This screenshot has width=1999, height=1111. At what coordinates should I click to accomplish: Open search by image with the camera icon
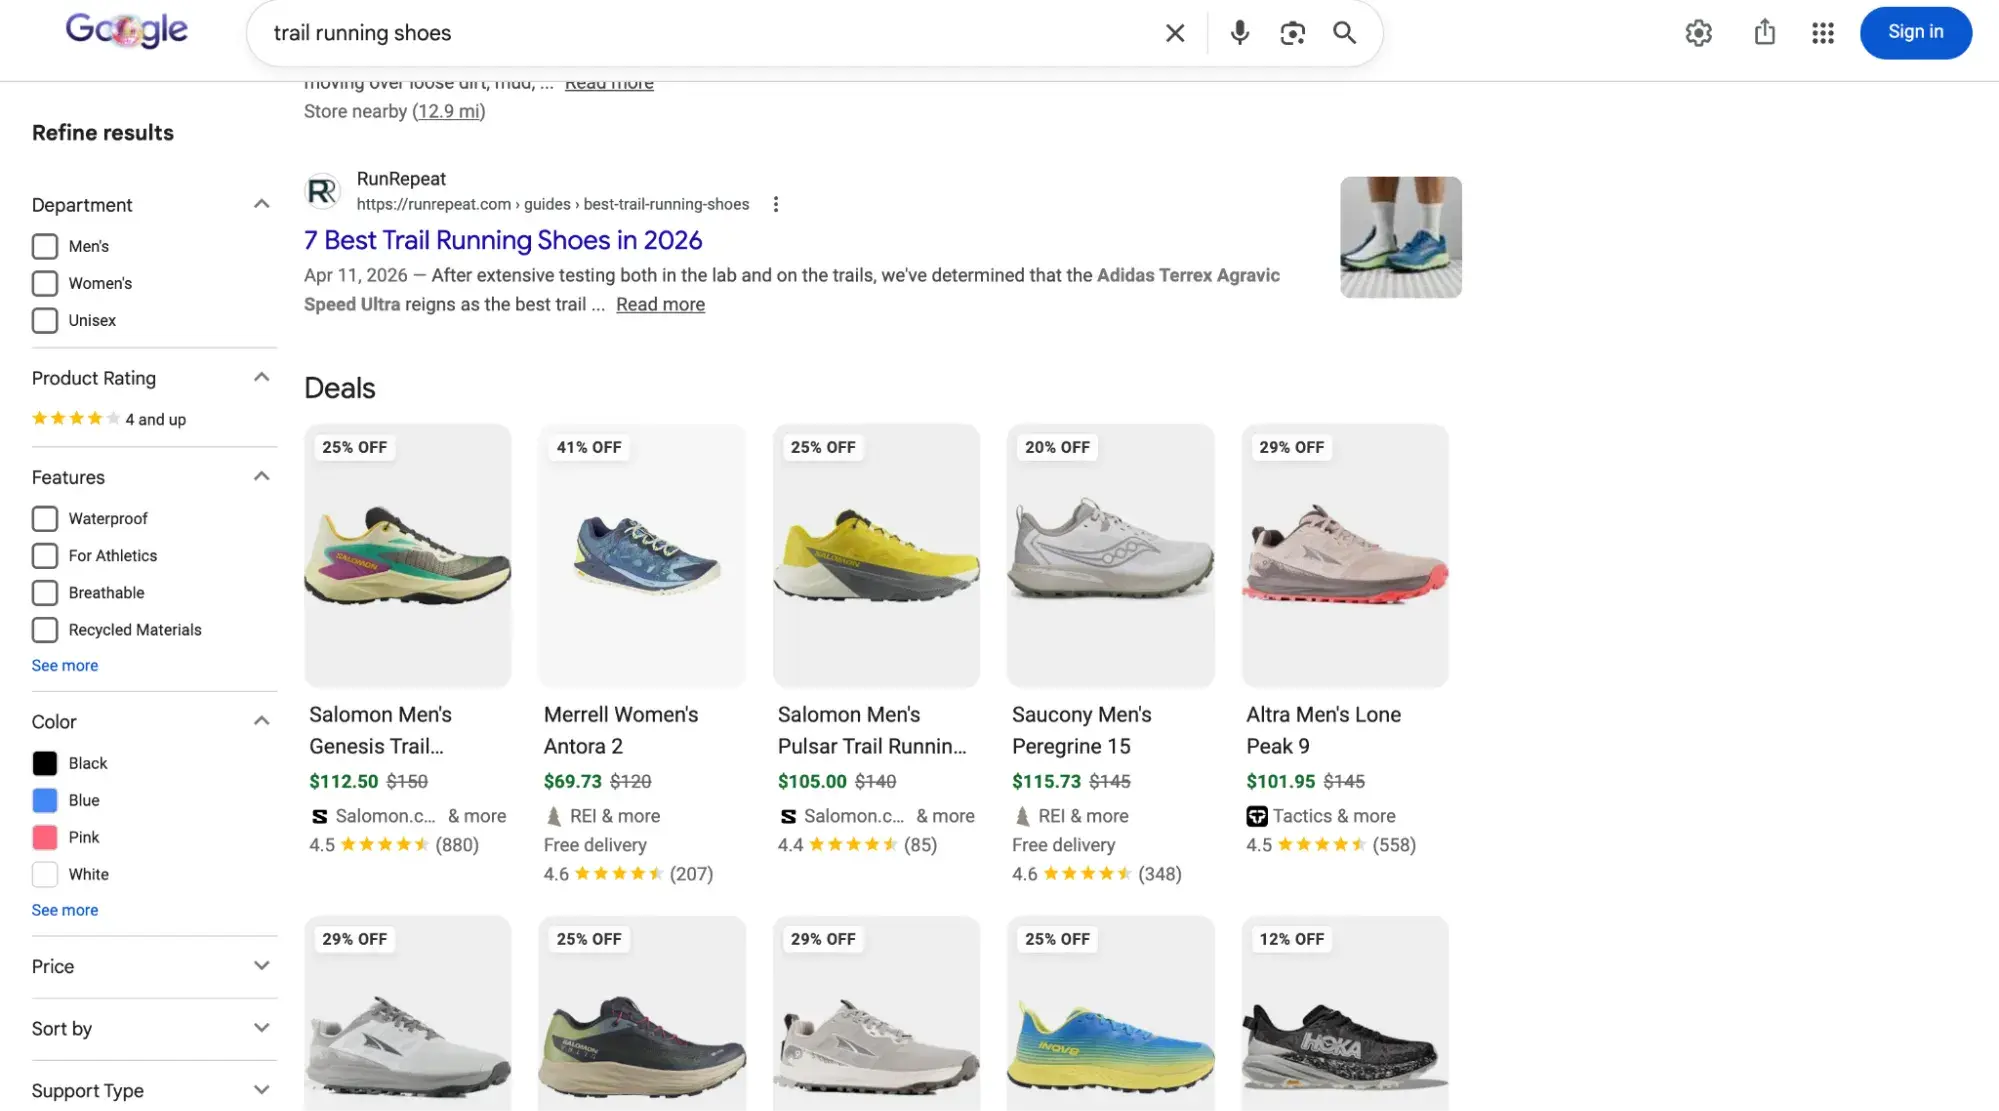coord(1292,33)
